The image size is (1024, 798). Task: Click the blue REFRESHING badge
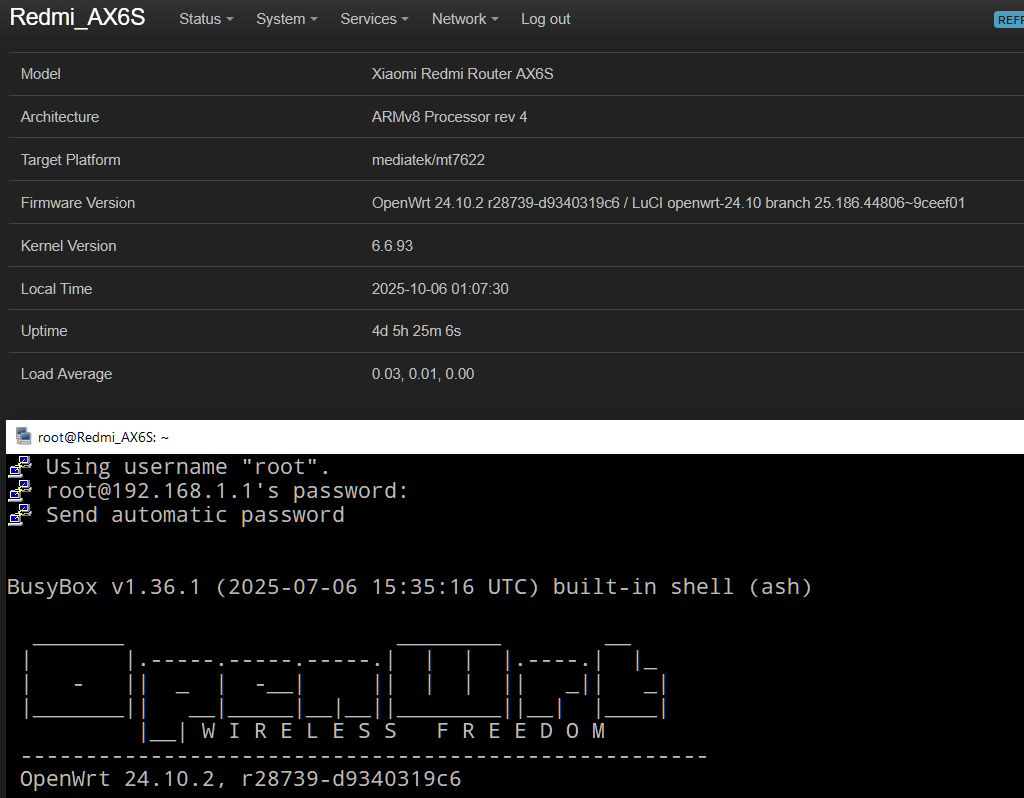pyautogui.click(x=1009, y=20)
